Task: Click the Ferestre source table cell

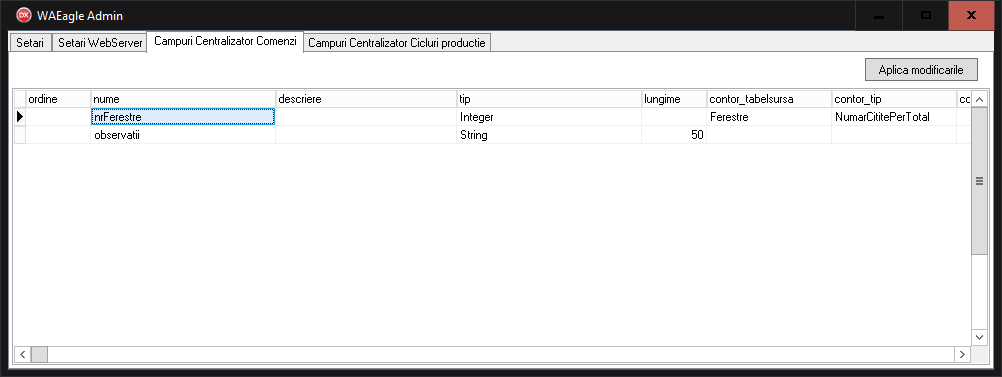Action: 769,117
